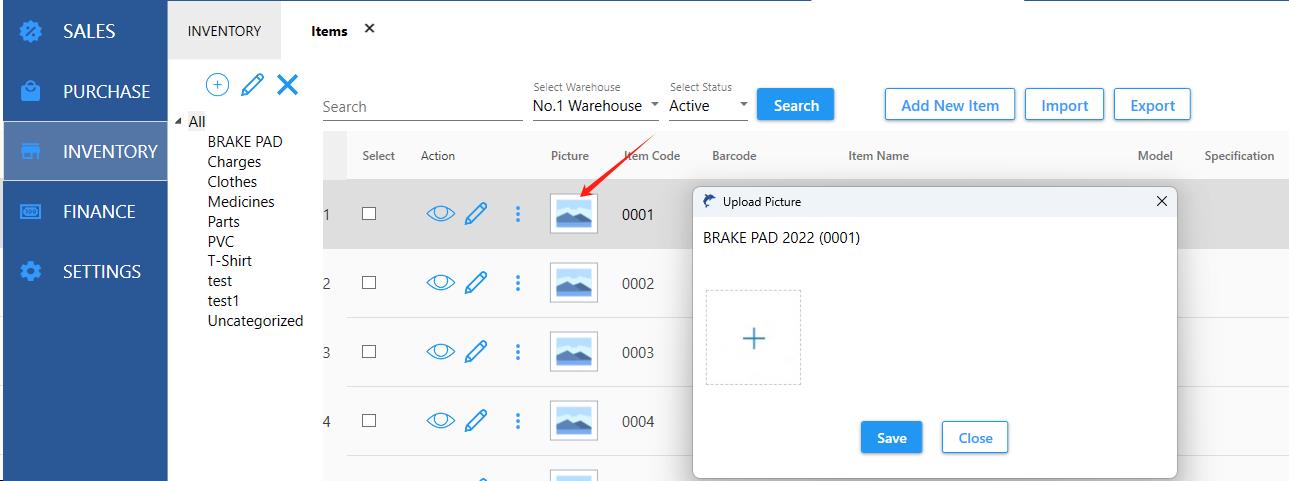1289x481 pixels.
Task: Collapse the All category tree node
Action: pyautogui.click(x=179, y=122)
